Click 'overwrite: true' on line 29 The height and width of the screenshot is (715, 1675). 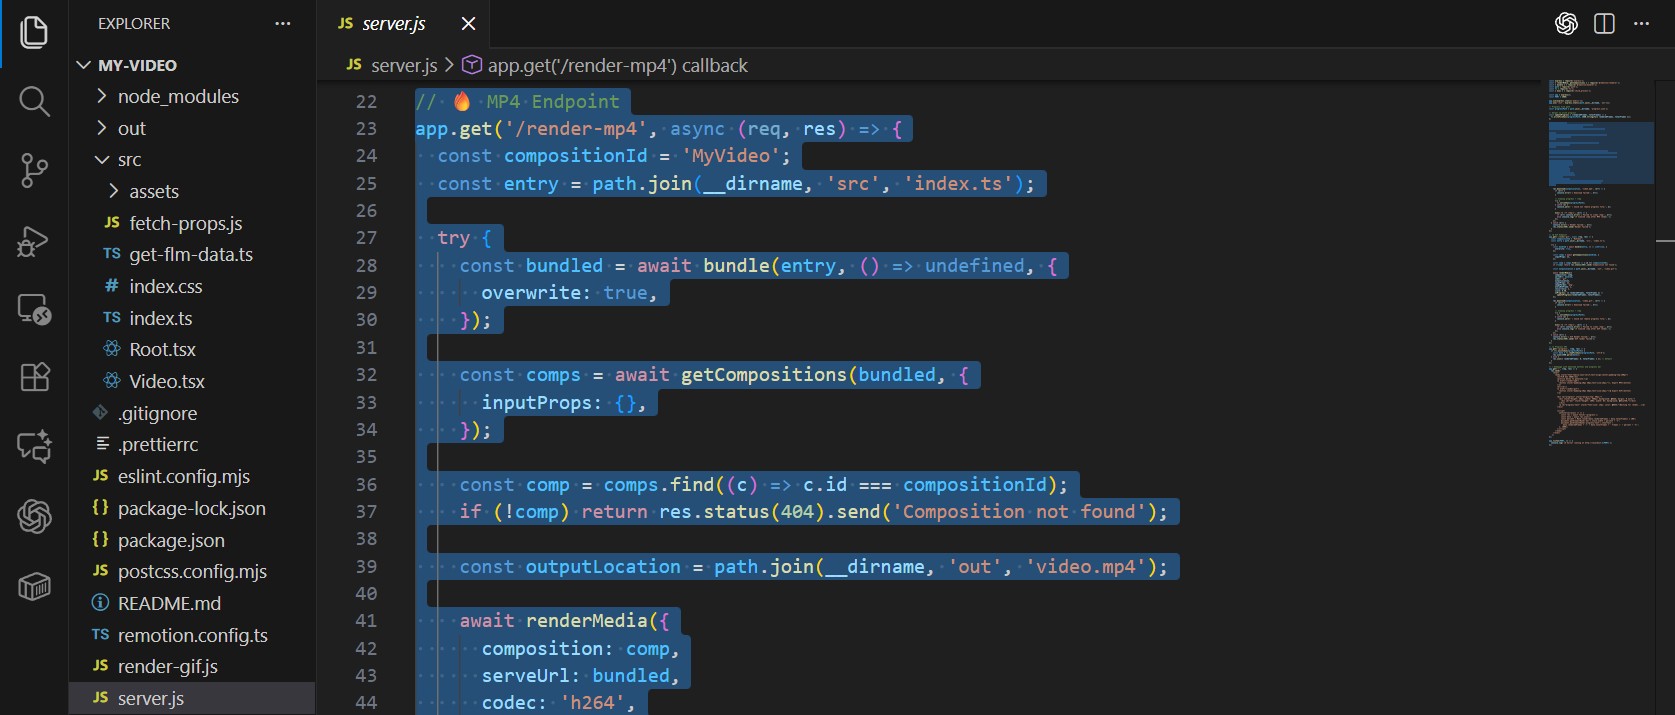tap(564, 293)
